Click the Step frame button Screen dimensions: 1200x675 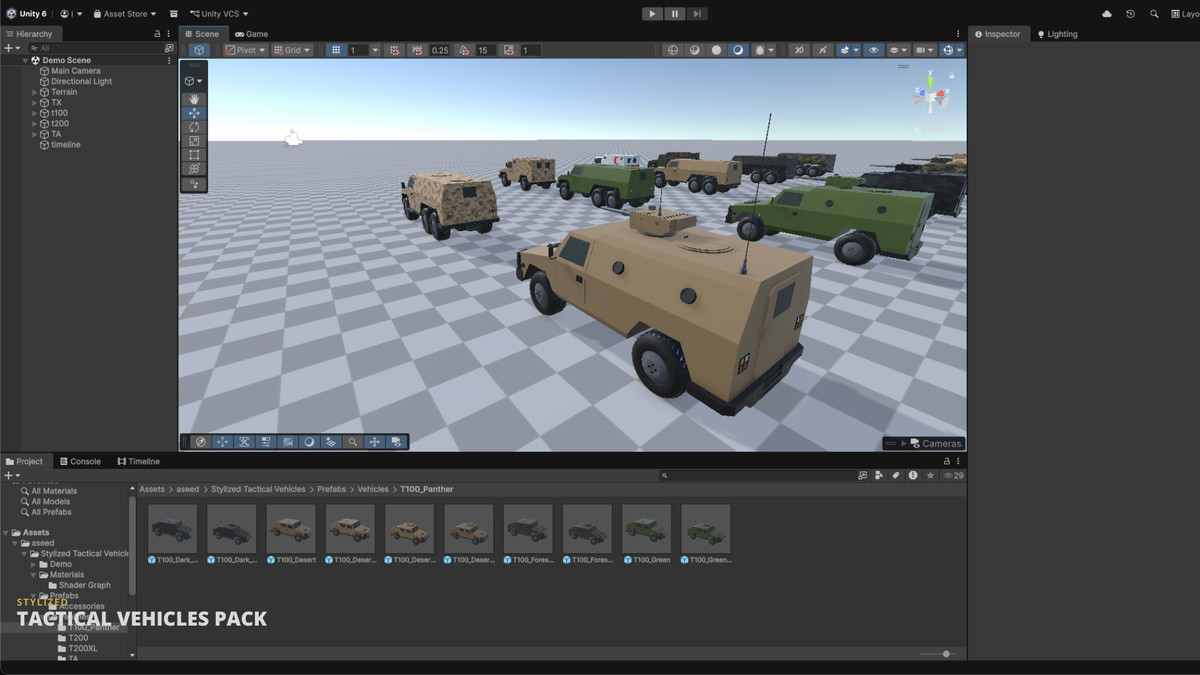698,14
